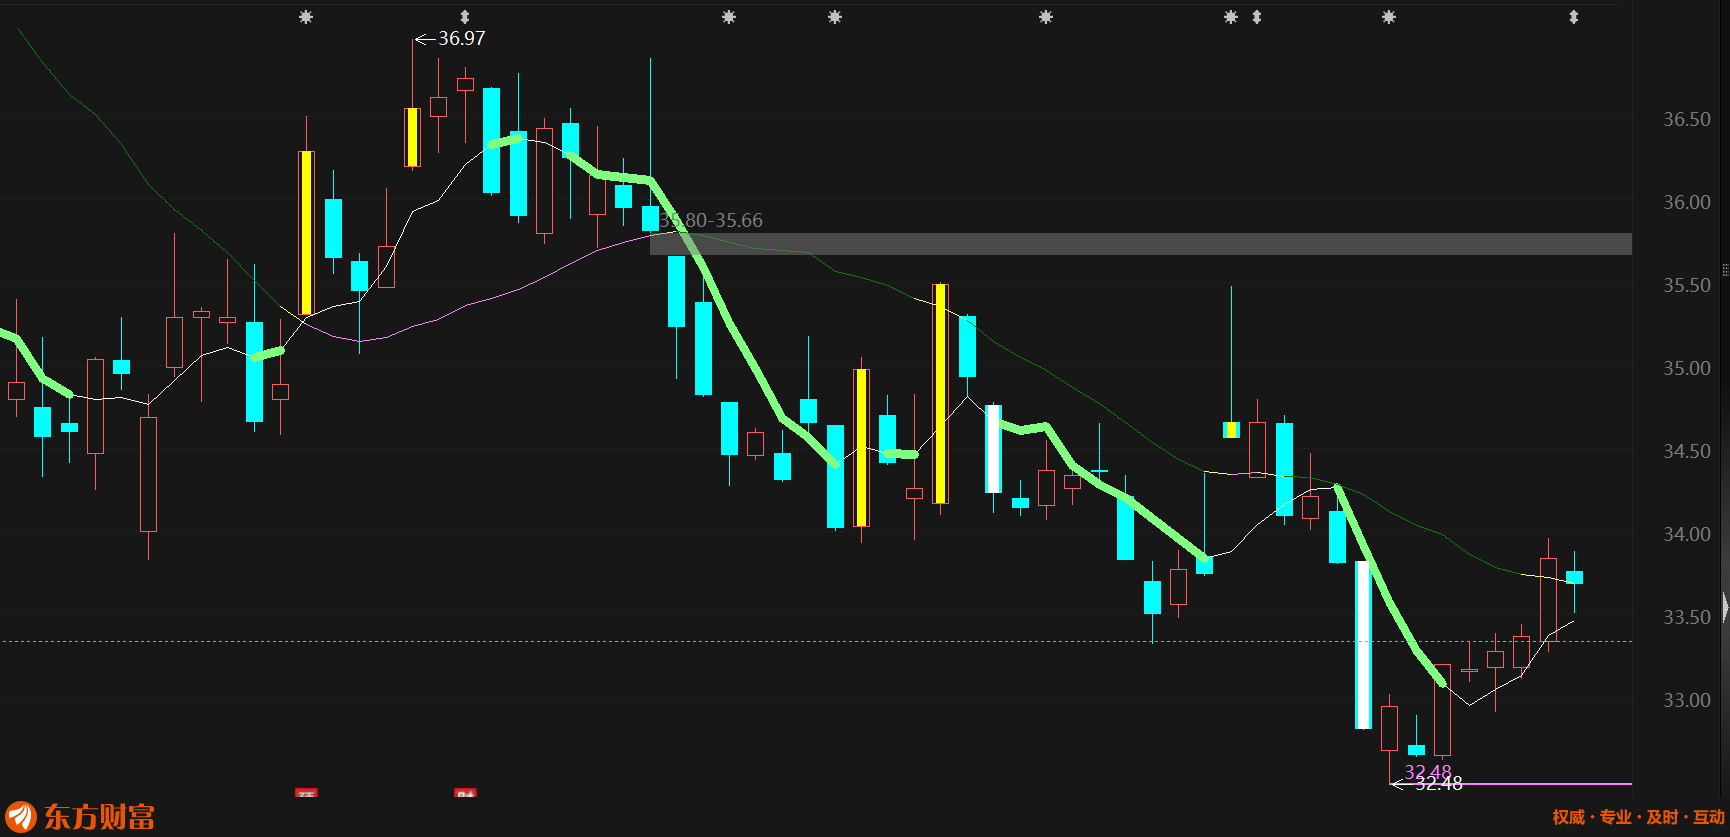Click the 35.00 axis price label
The image size is (1730, 837).
[1687, 368]
